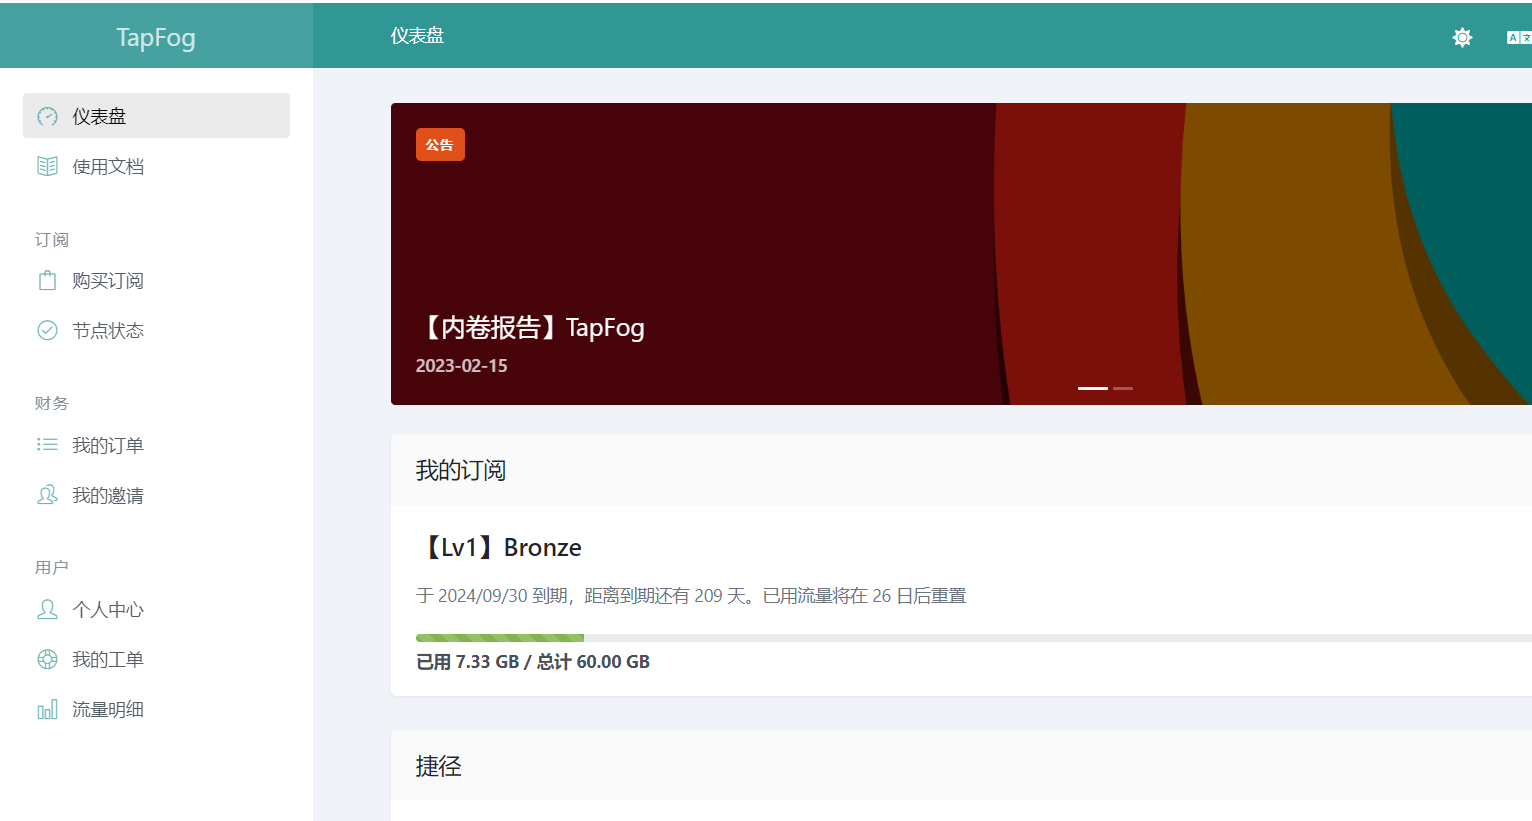Click the 2023-02-15 announcement date
Viewport: 1532px width, 821px height.
tap(462, 366)
